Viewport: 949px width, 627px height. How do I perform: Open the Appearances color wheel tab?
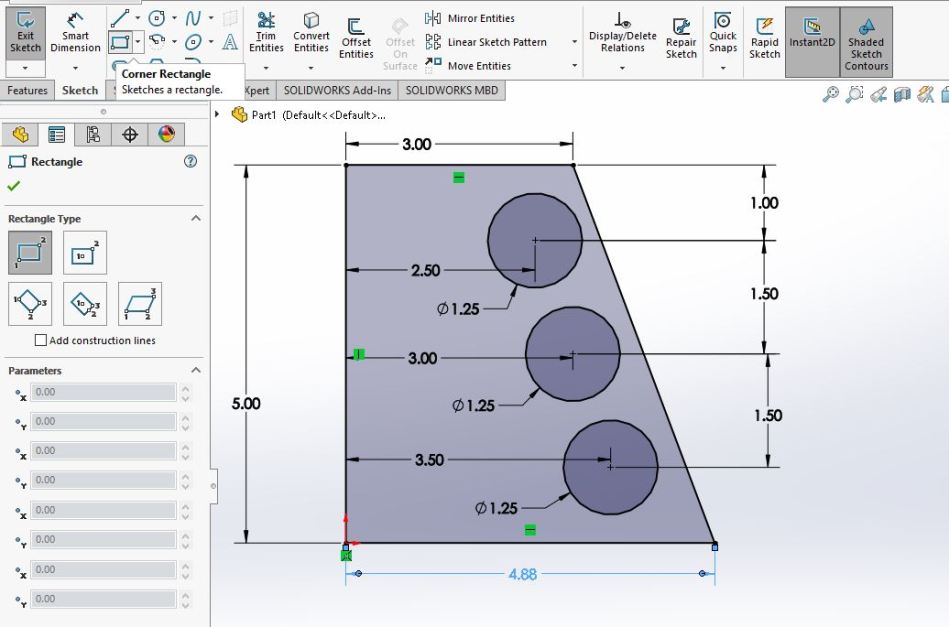coord(166,135)
